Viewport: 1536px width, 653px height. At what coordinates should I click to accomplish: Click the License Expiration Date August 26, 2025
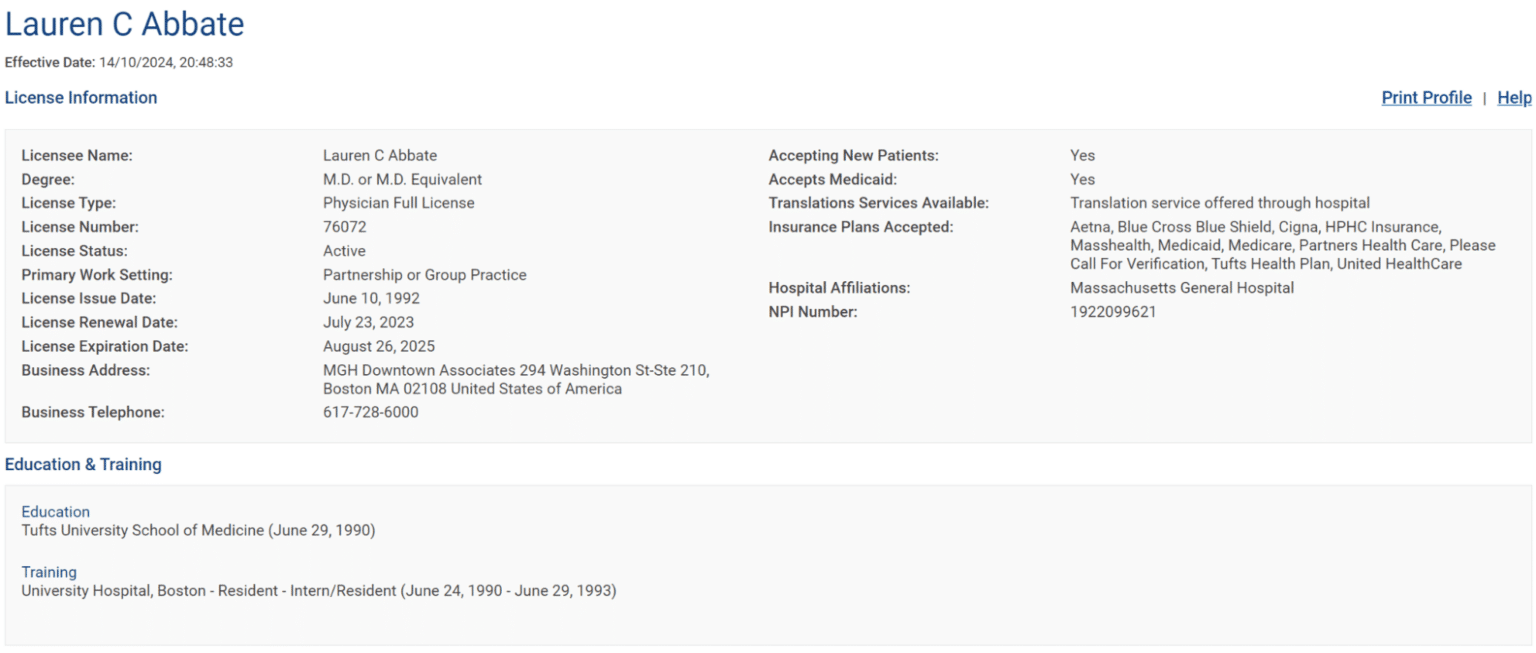click(383, 346)
